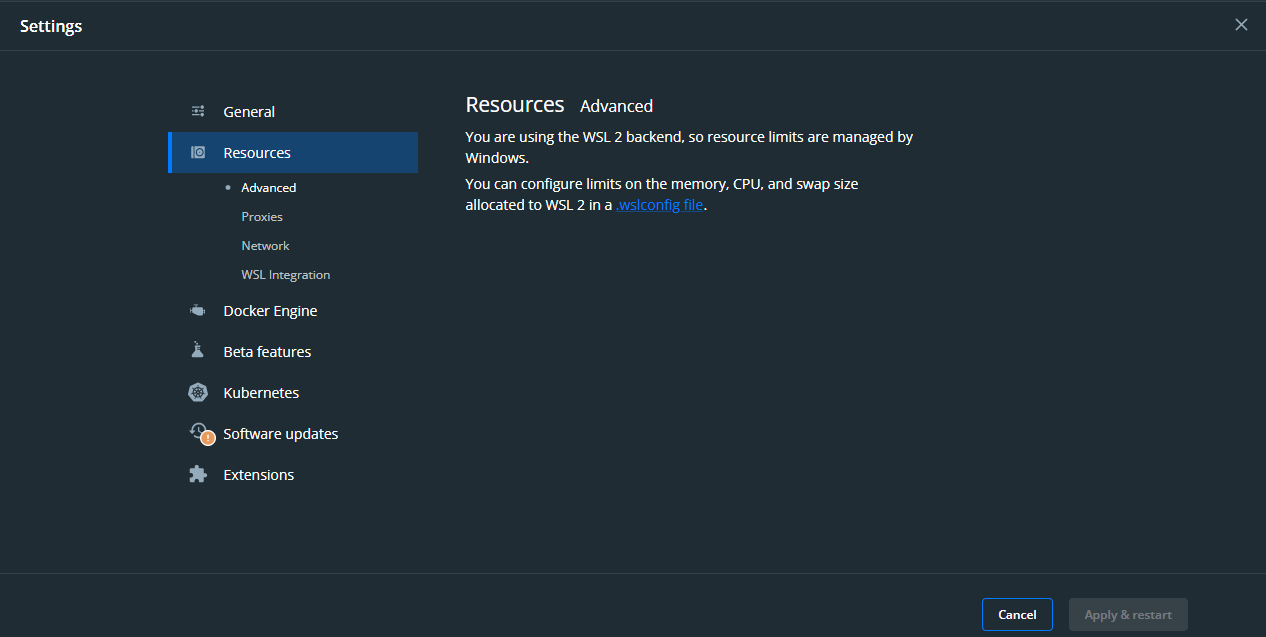Follow the .wslconfig file link
Image resolution: width=1266 pixels, height=637 pixels.
tap(660, 205)
